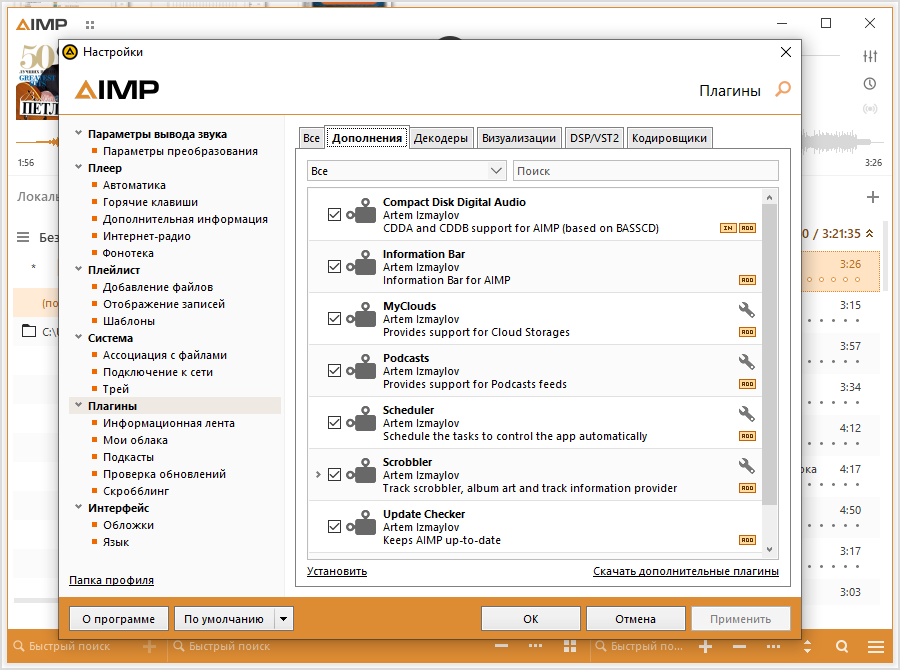Toggle the Podcasts plugin checkbox
Image resolution: width=900 pixels, height=670 pixels.
point(334,370)
